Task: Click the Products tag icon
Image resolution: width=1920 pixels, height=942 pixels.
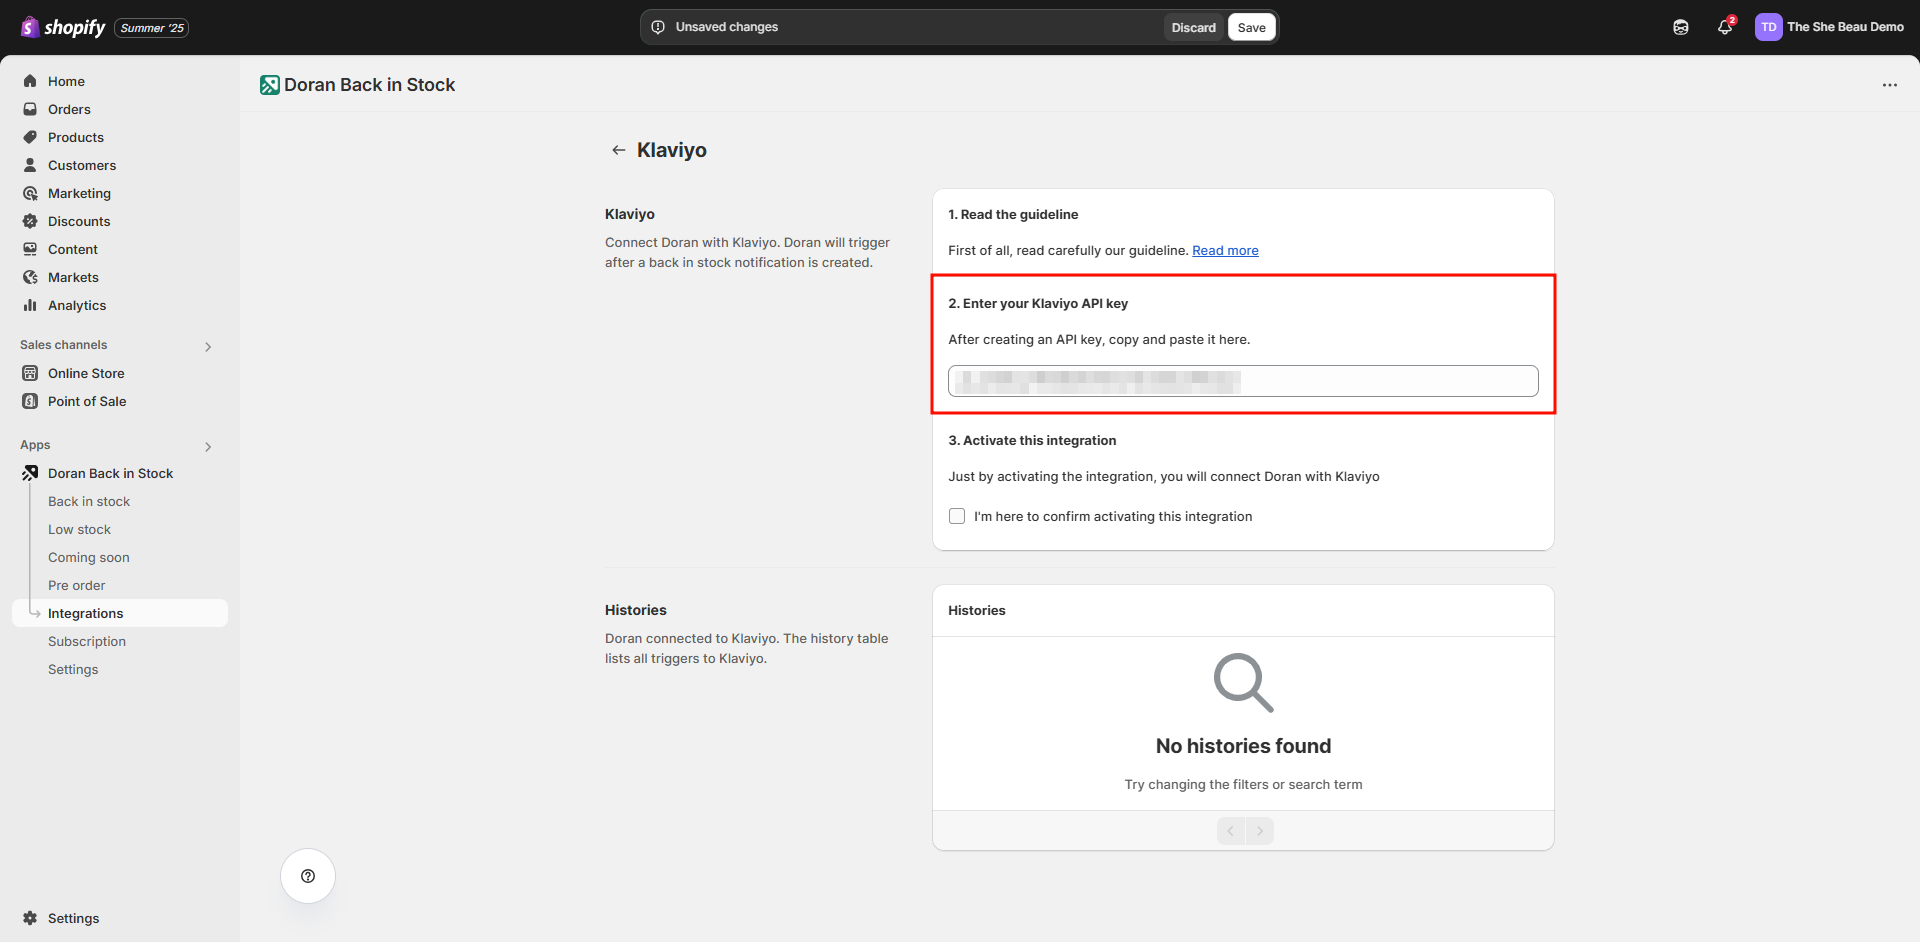Action: (30, 137)
